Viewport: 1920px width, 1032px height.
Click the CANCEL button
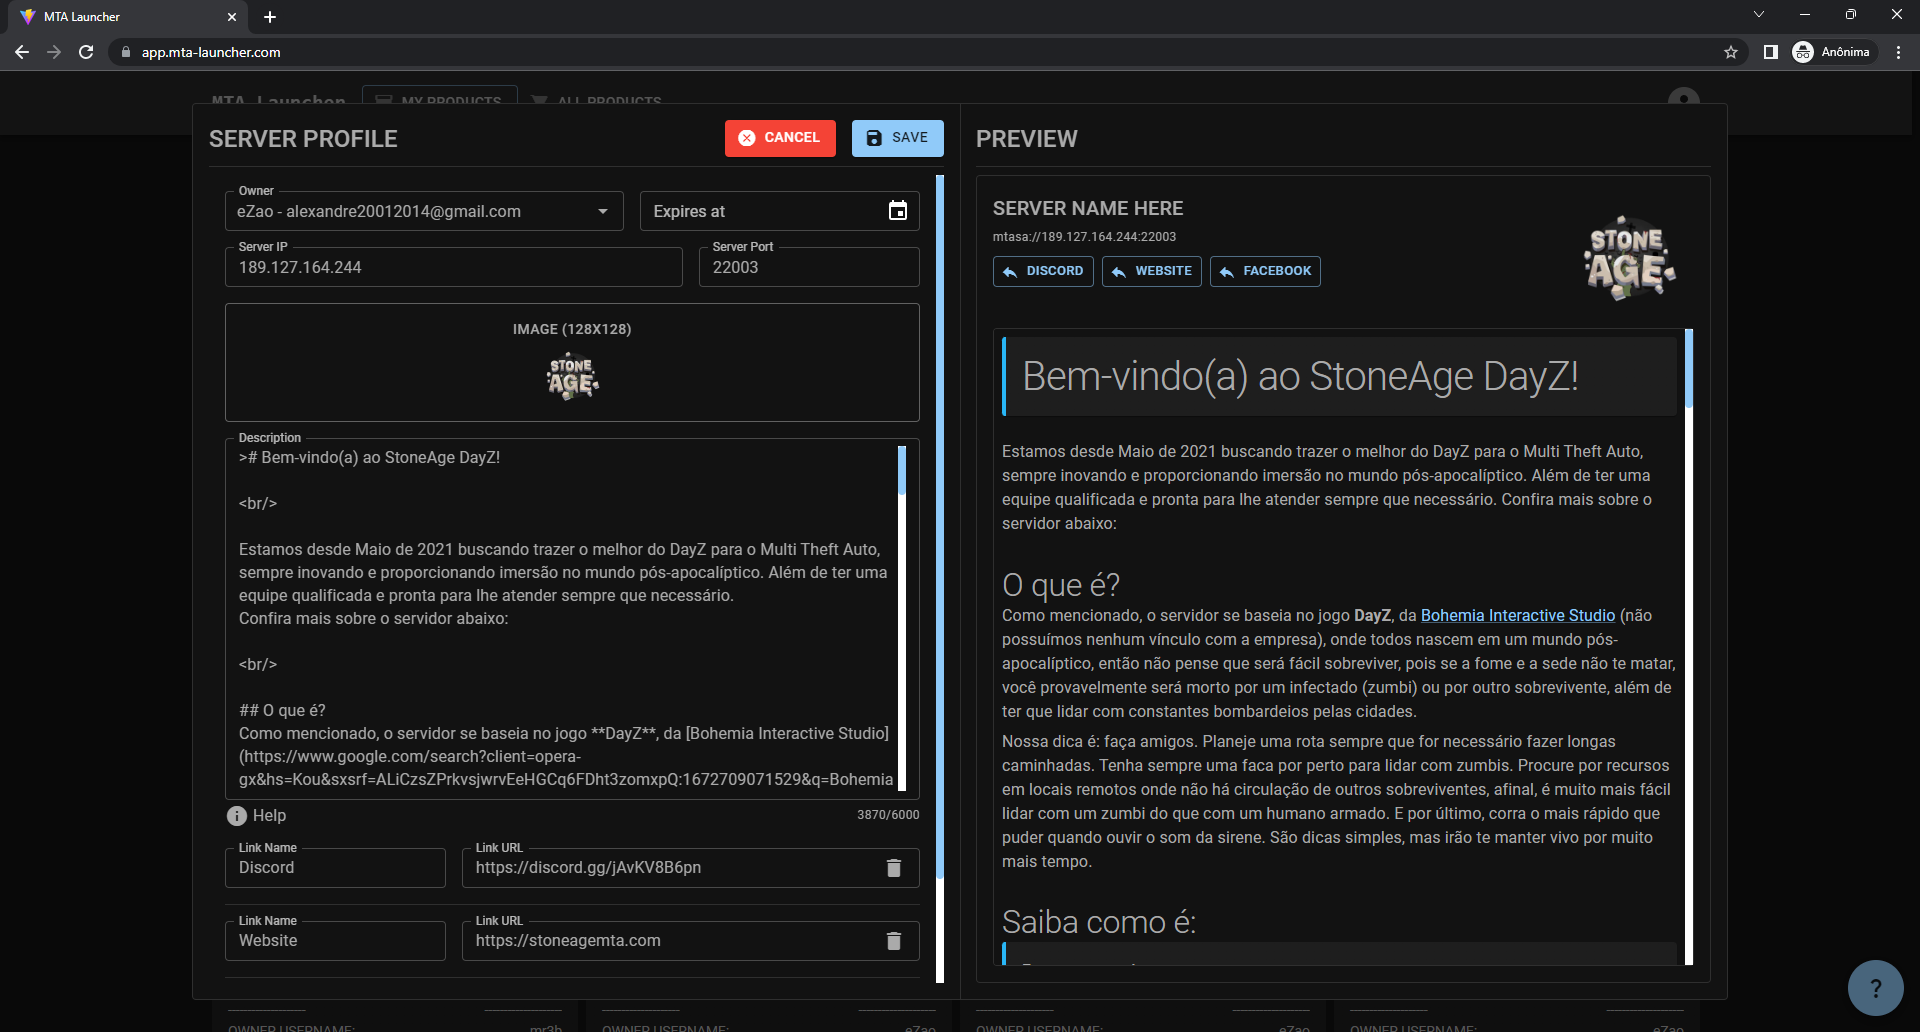[780, 138]
